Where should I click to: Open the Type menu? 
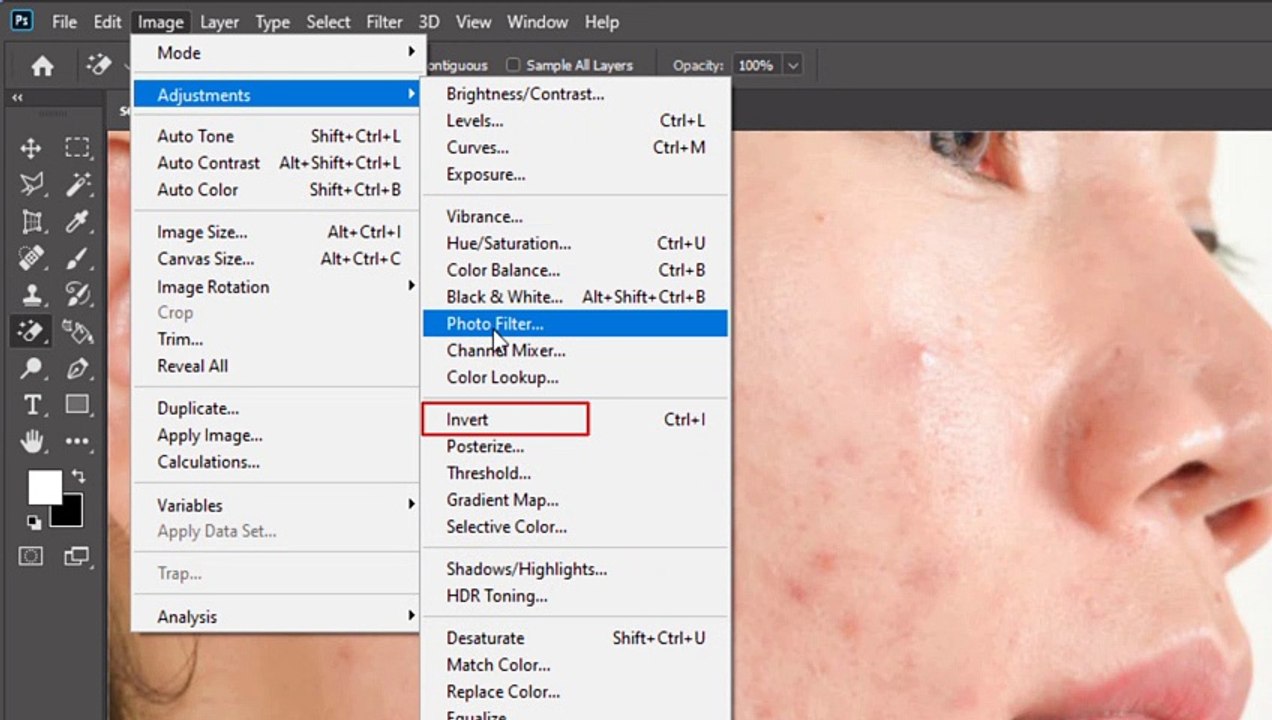click(x=272, y=22)
